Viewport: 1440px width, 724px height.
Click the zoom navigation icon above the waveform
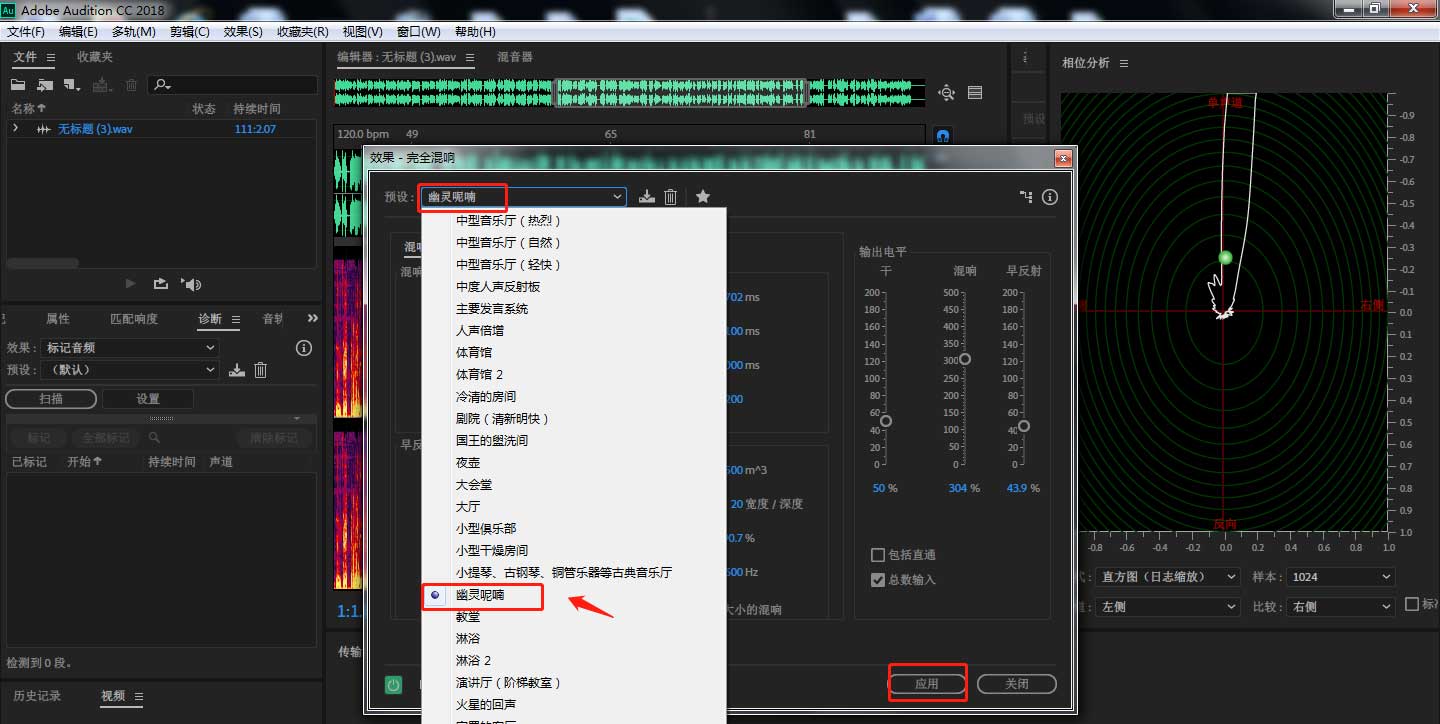945,92
